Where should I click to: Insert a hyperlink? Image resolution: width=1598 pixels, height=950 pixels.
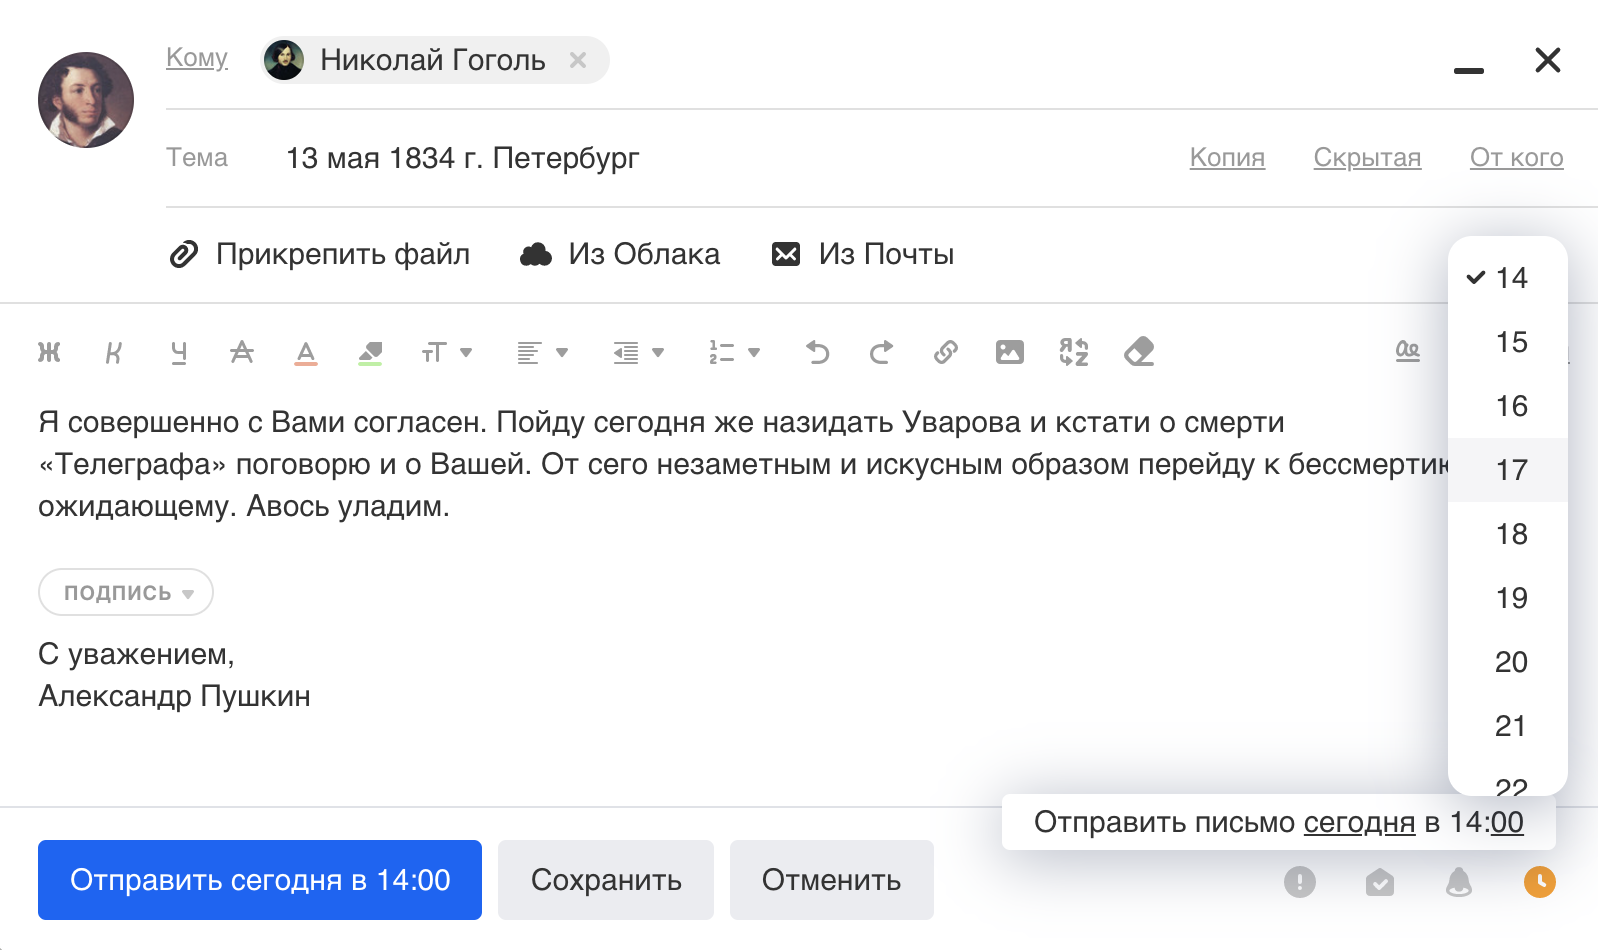[945, 352]
